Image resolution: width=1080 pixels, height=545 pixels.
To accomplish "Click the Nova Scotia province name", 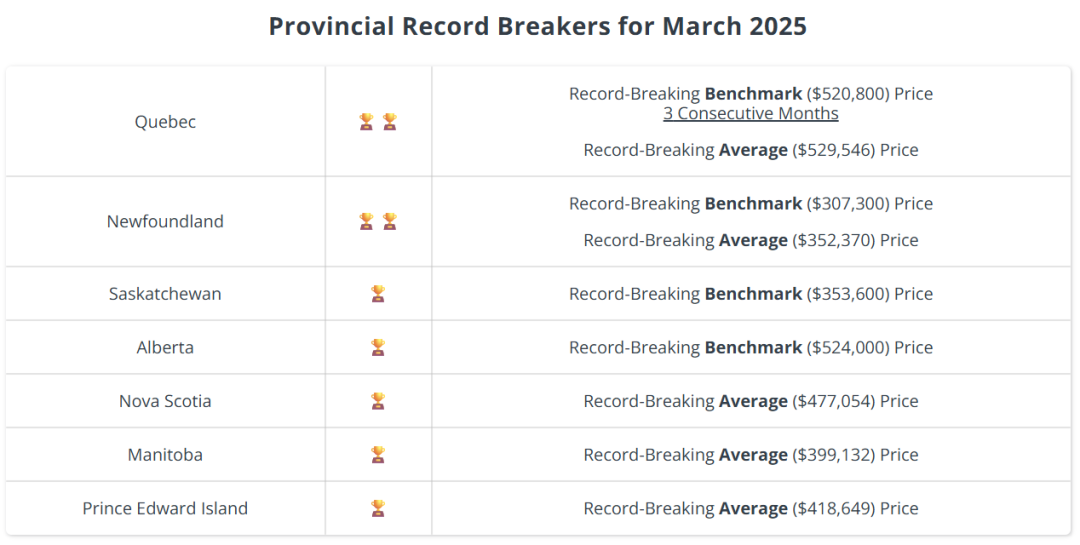I will pyautogui.click(x=165, y=402).
